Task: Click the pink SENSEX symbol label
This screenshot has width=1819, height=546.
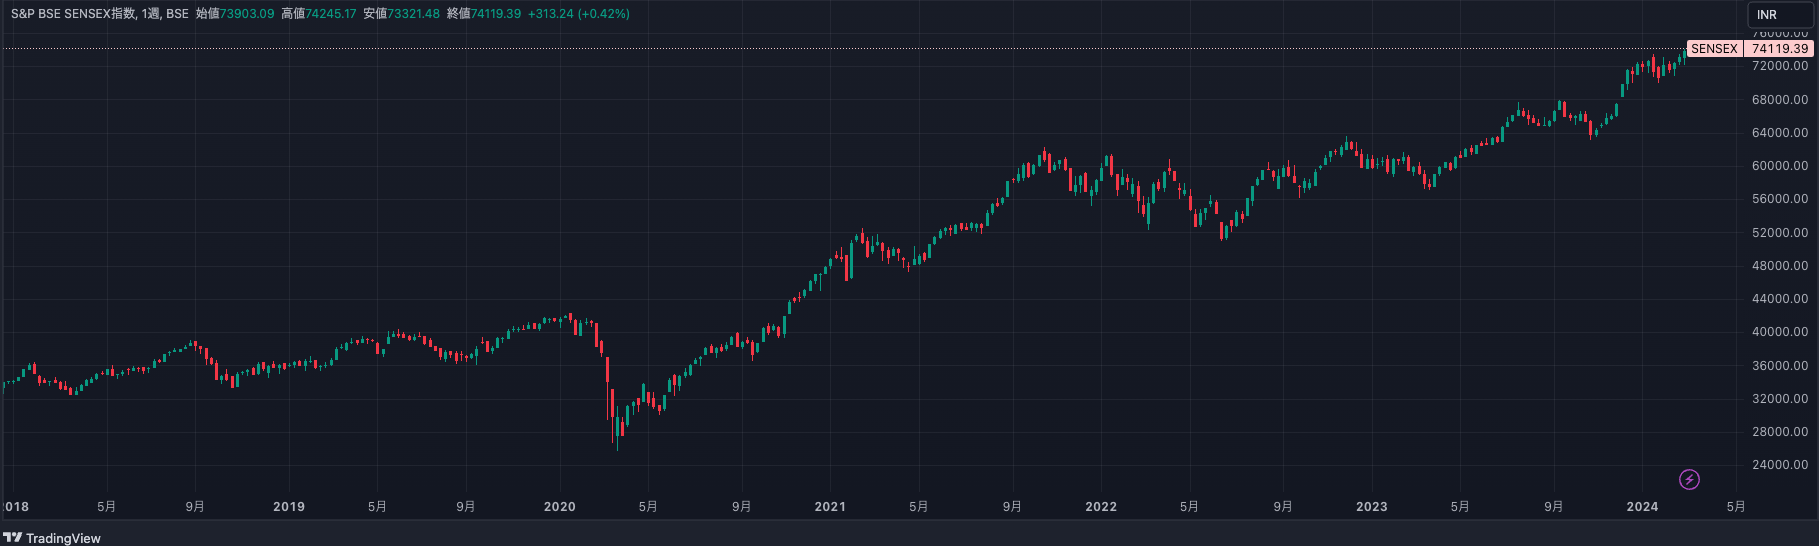Action: click(x=1714, y=48)
